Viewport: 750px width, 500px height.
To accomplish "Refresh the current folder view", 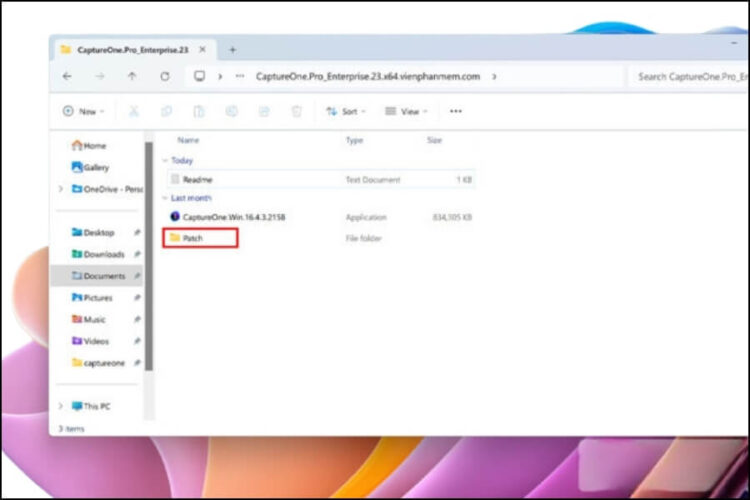I will click(x=165, y=76).
